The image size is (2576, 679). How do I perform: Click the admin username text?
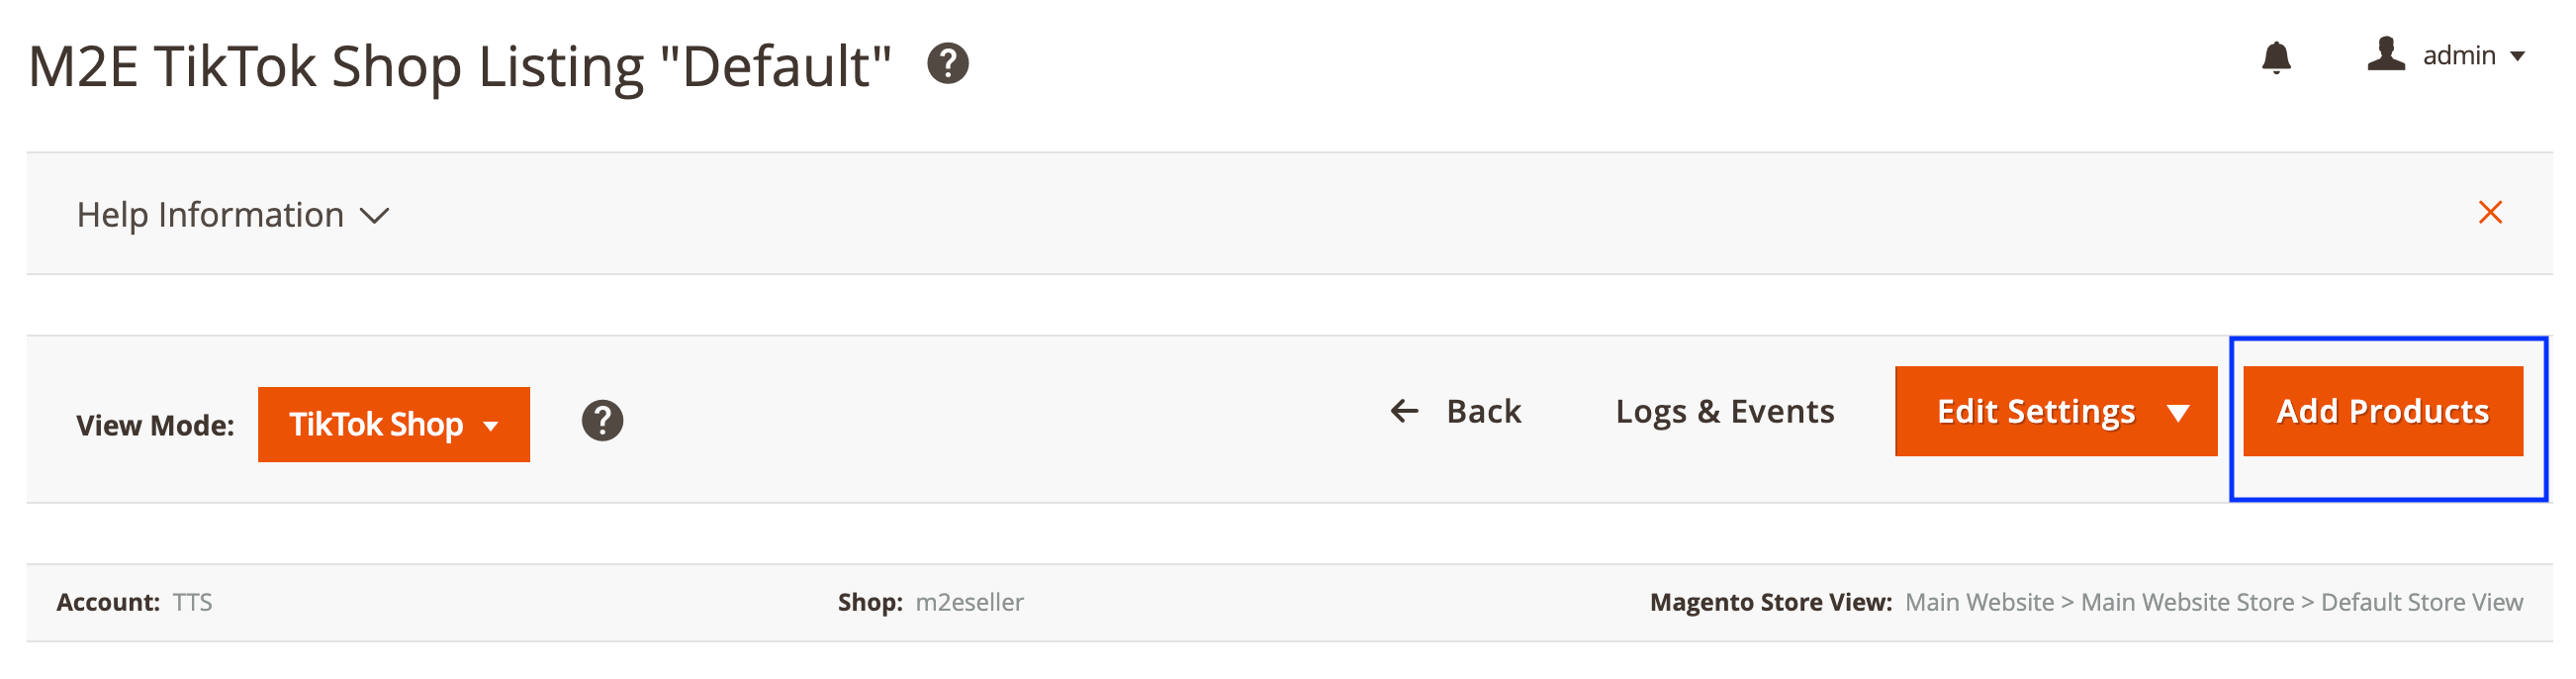point(2458,56)
